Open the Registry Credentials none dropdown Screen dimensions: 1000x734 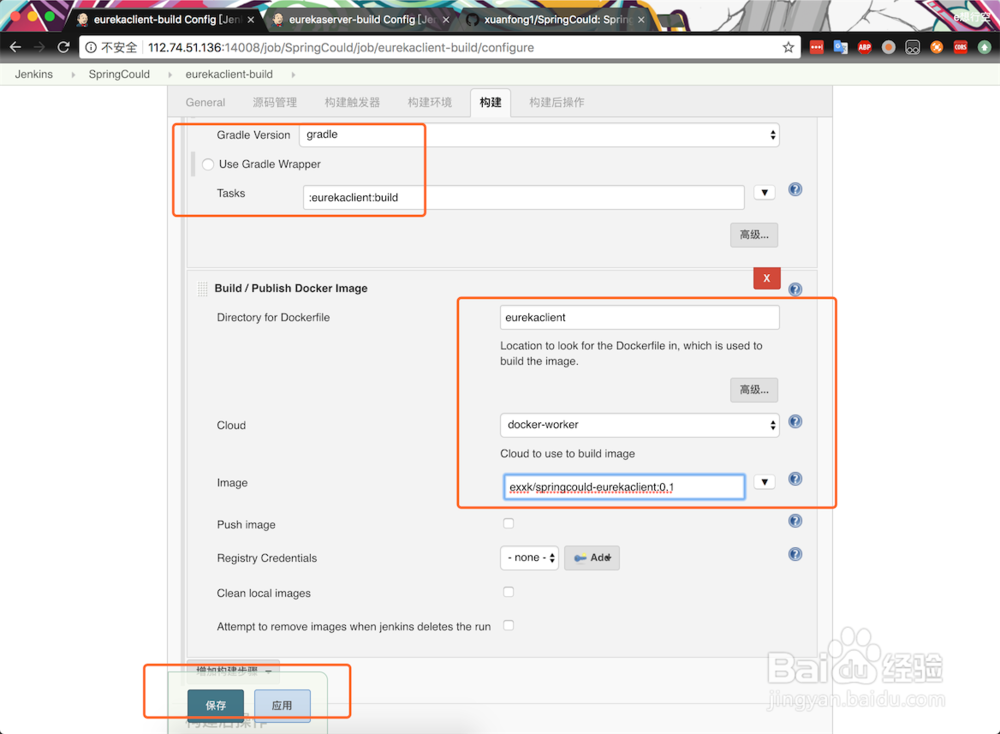coord(529,558)
